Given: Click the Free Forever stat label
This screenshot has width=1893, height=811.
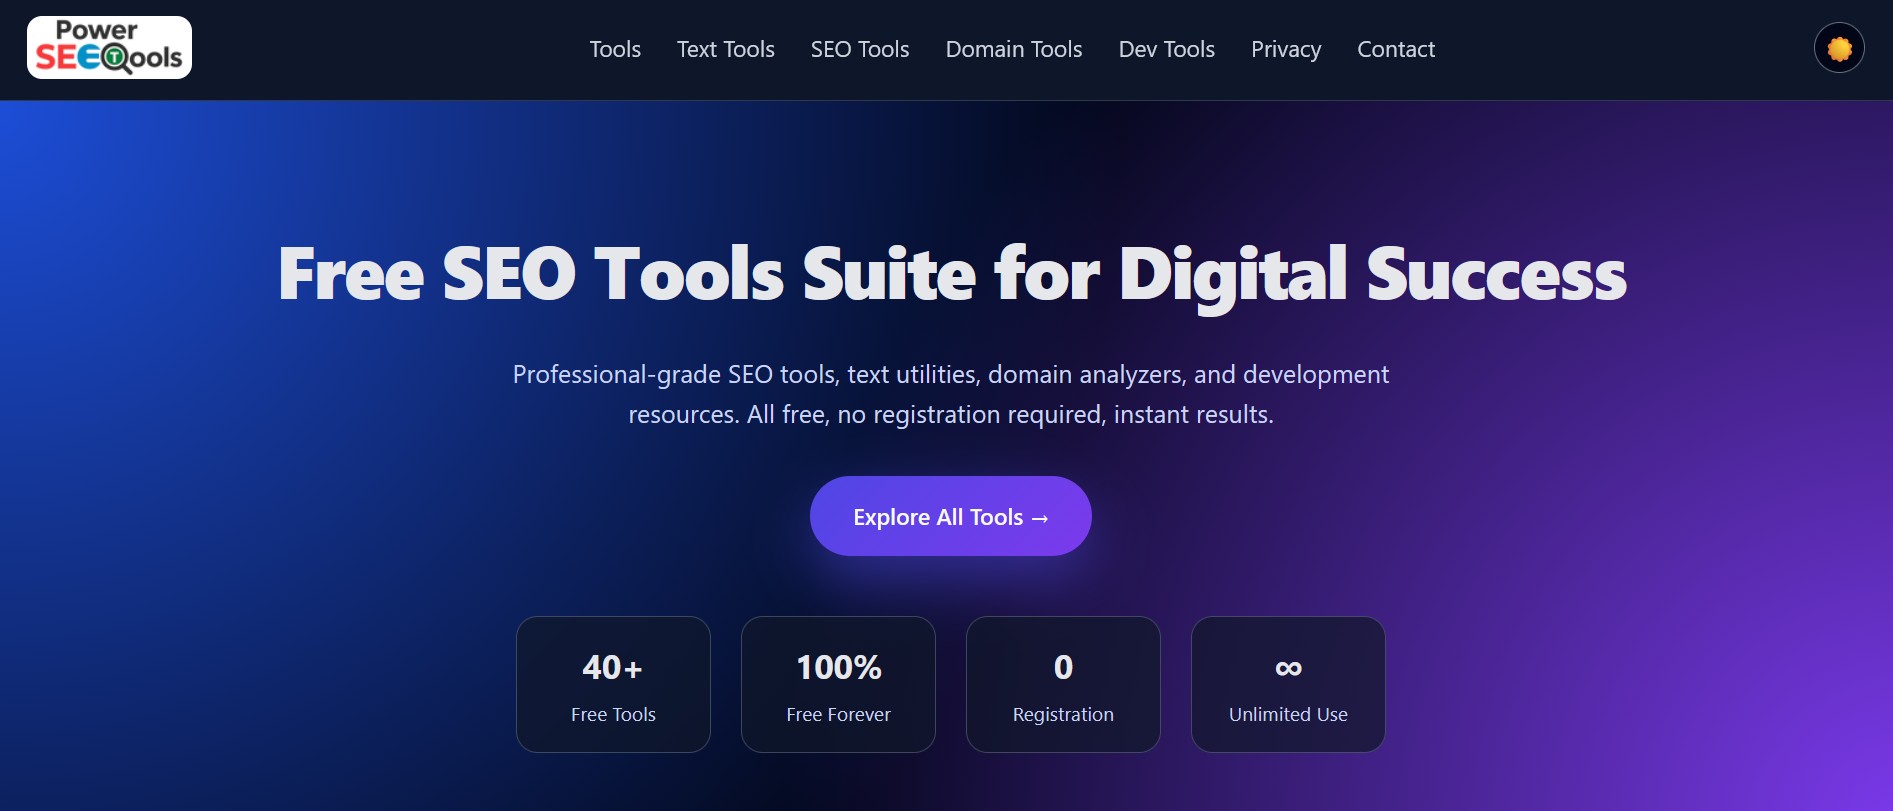Looking at the screenshot, I should pyautogui.click(x=838, y=714).
